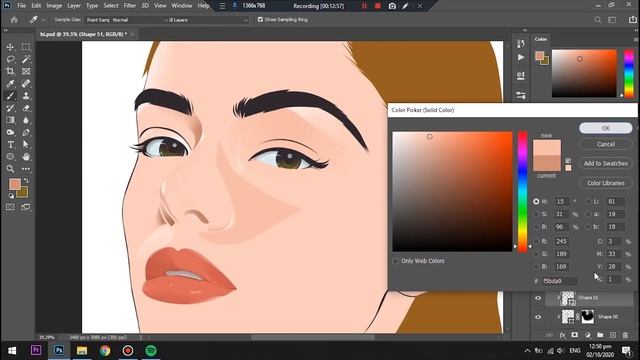Open the Window menu
Screen dimensions: 640x360
tap(182, 6)
